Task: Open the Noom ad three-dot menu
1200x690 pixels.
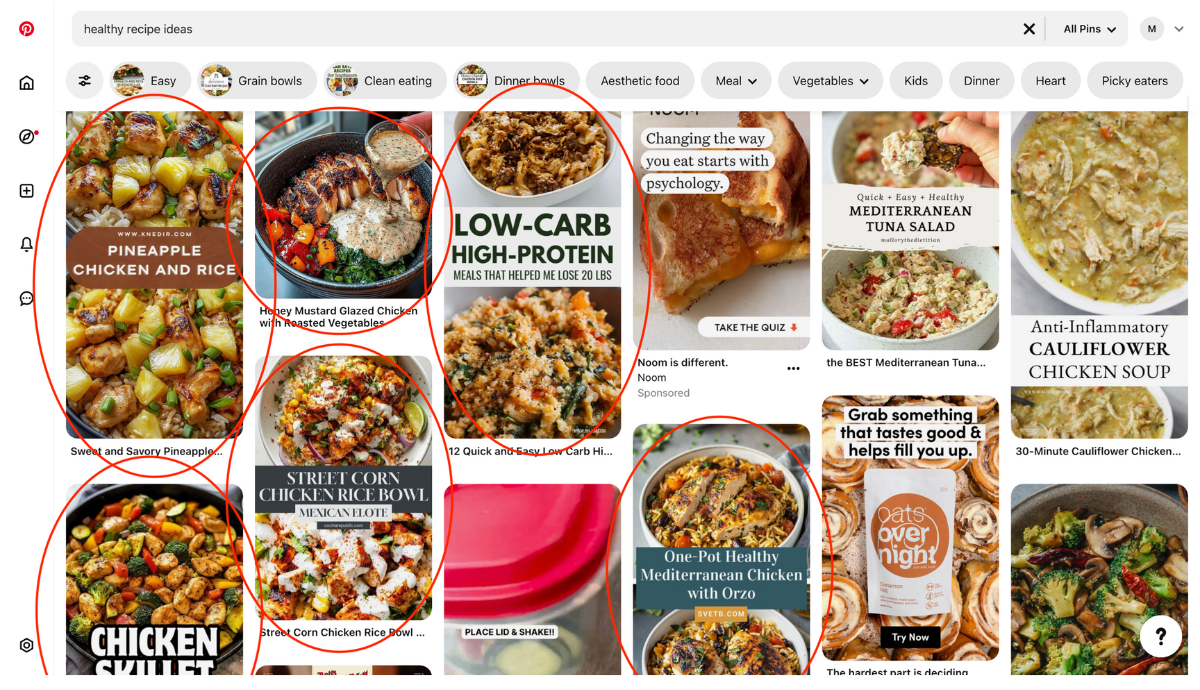Action: click(x=793, y=368)
